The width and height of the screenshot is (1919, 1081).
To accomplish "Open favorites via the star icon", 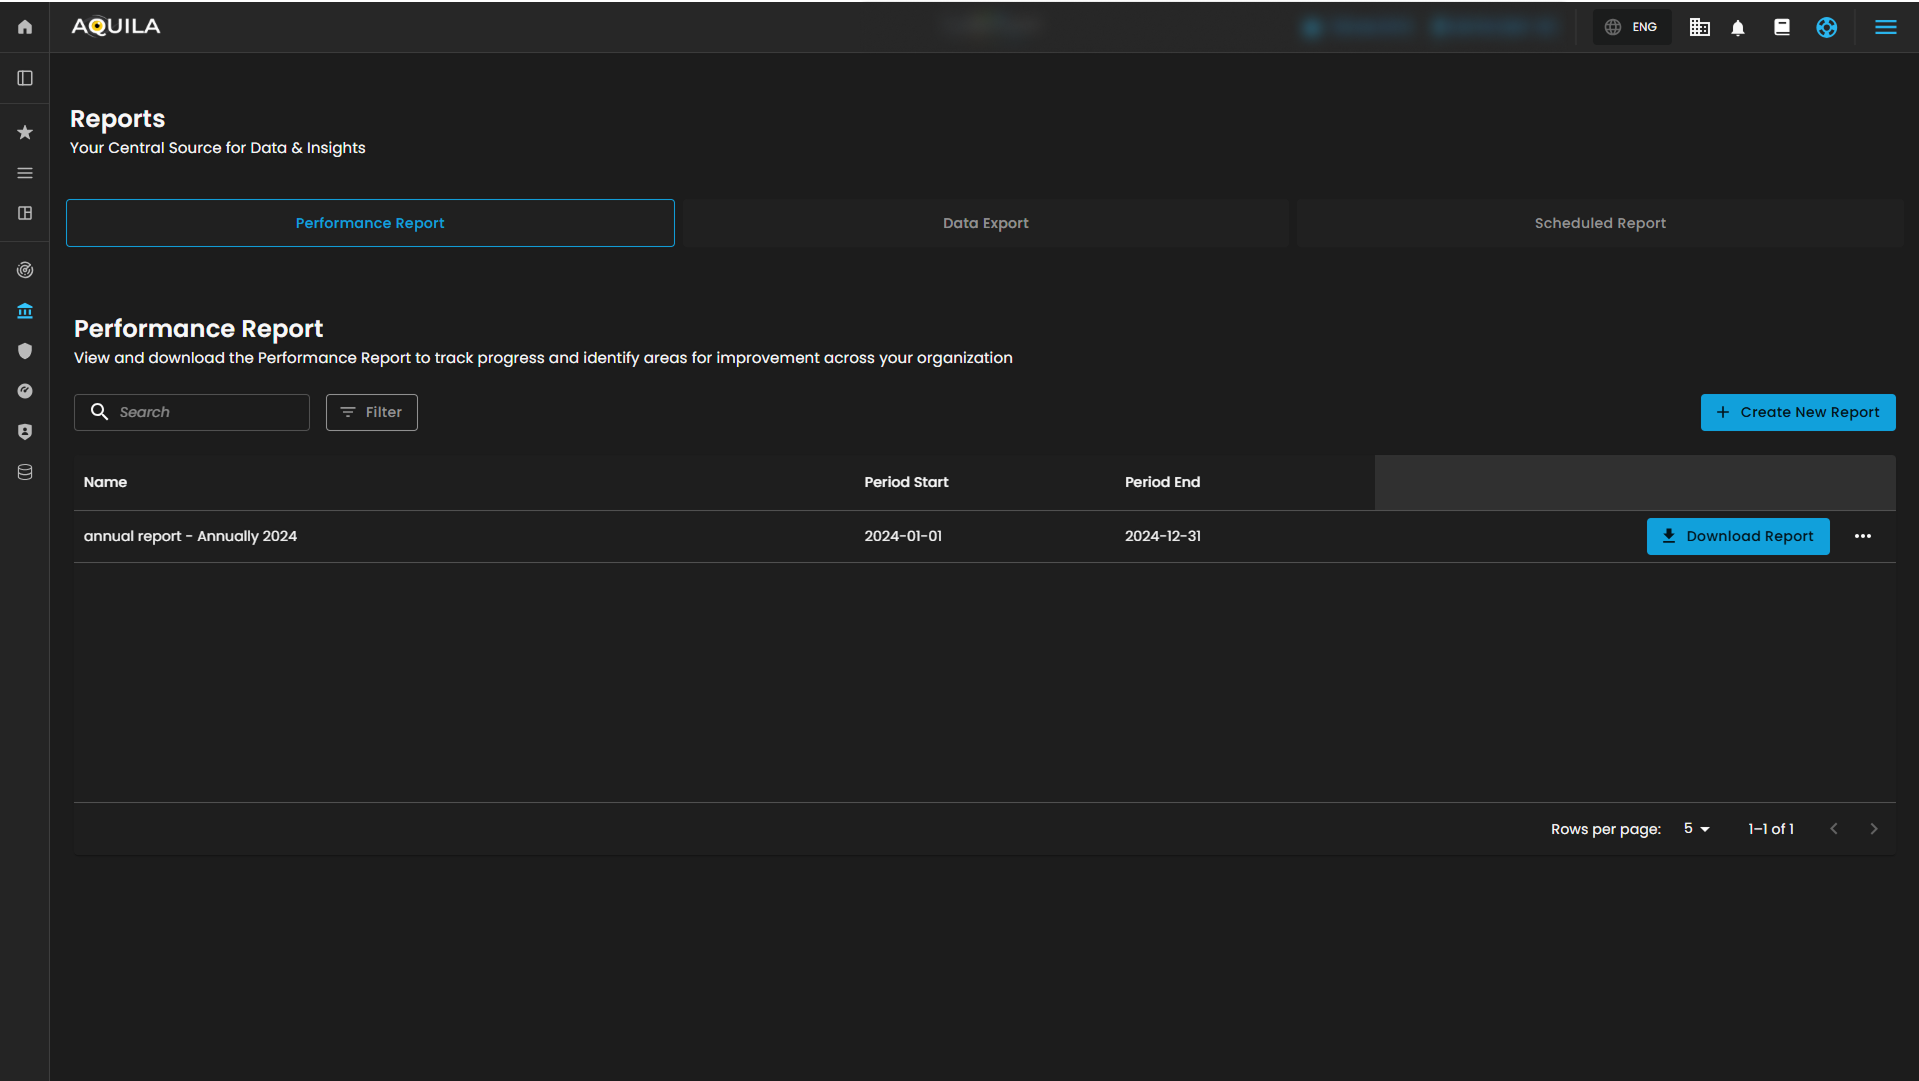I will pyautogui.click(x=25, y=132).
